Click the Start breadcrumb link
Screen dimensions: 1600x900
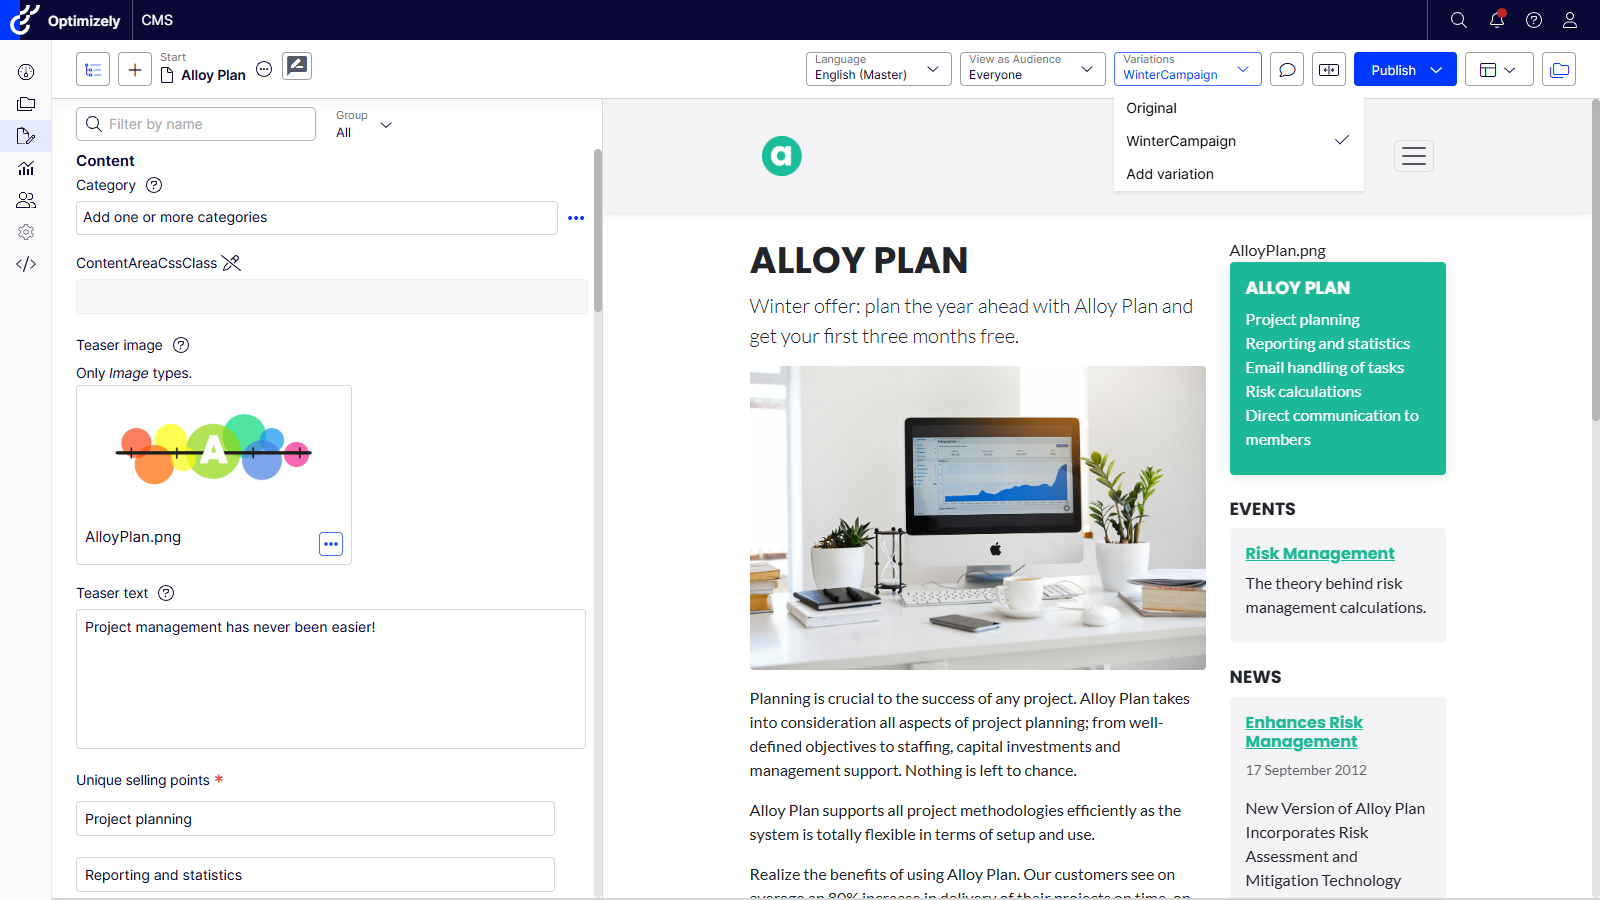point(173,57)
